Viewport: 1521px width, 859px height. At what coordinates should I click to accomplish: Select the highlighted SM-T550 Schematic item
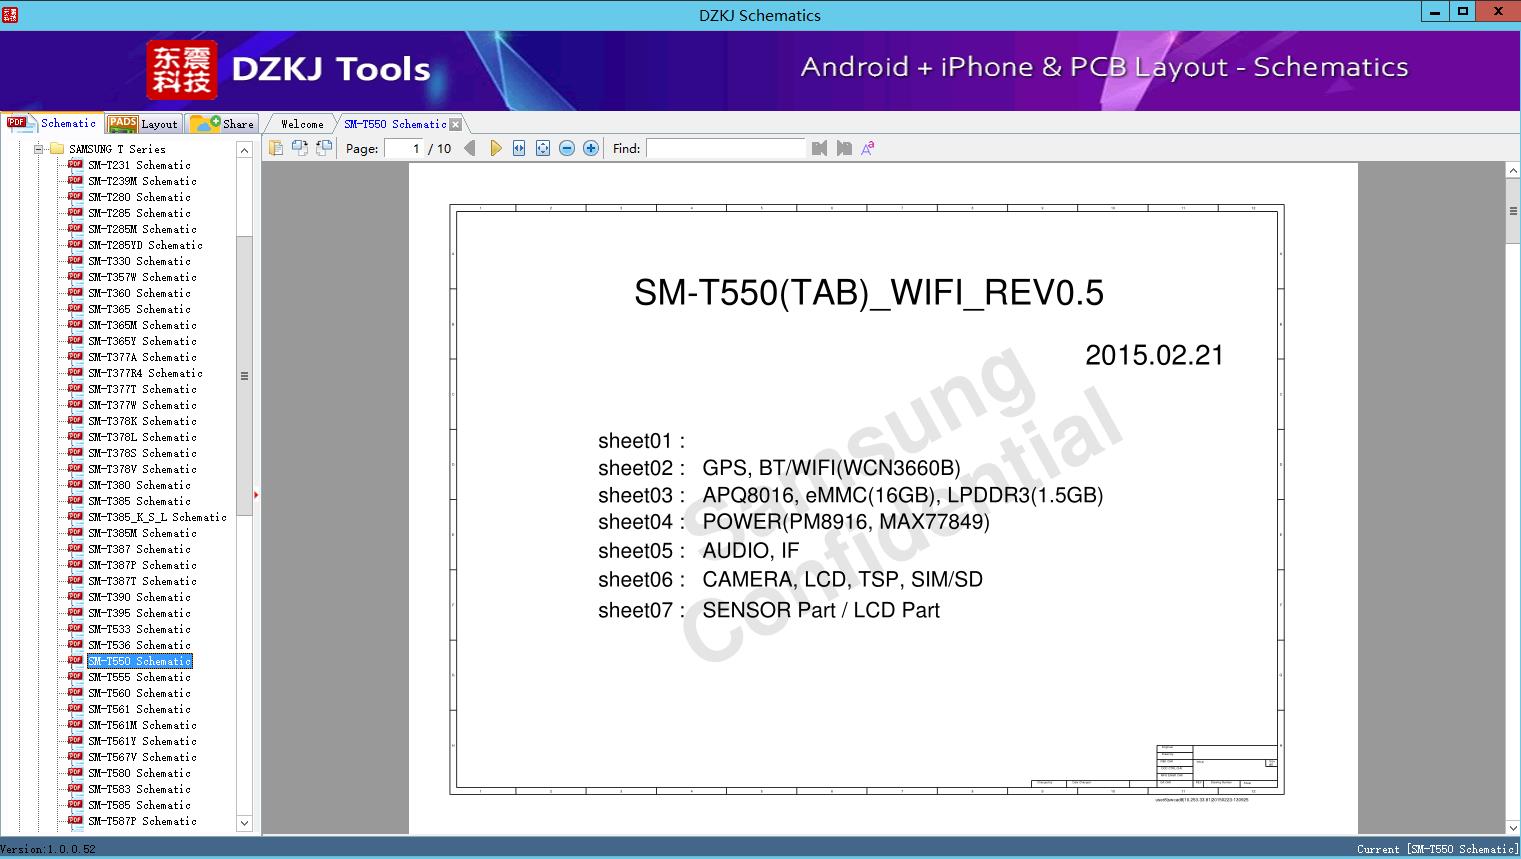pyautogui.click(x=139, y=661)
